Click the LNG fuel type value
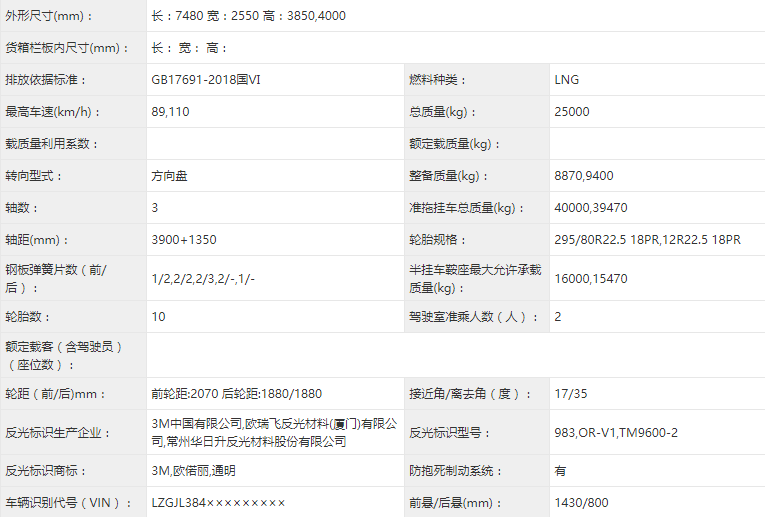 click(566, 80)
